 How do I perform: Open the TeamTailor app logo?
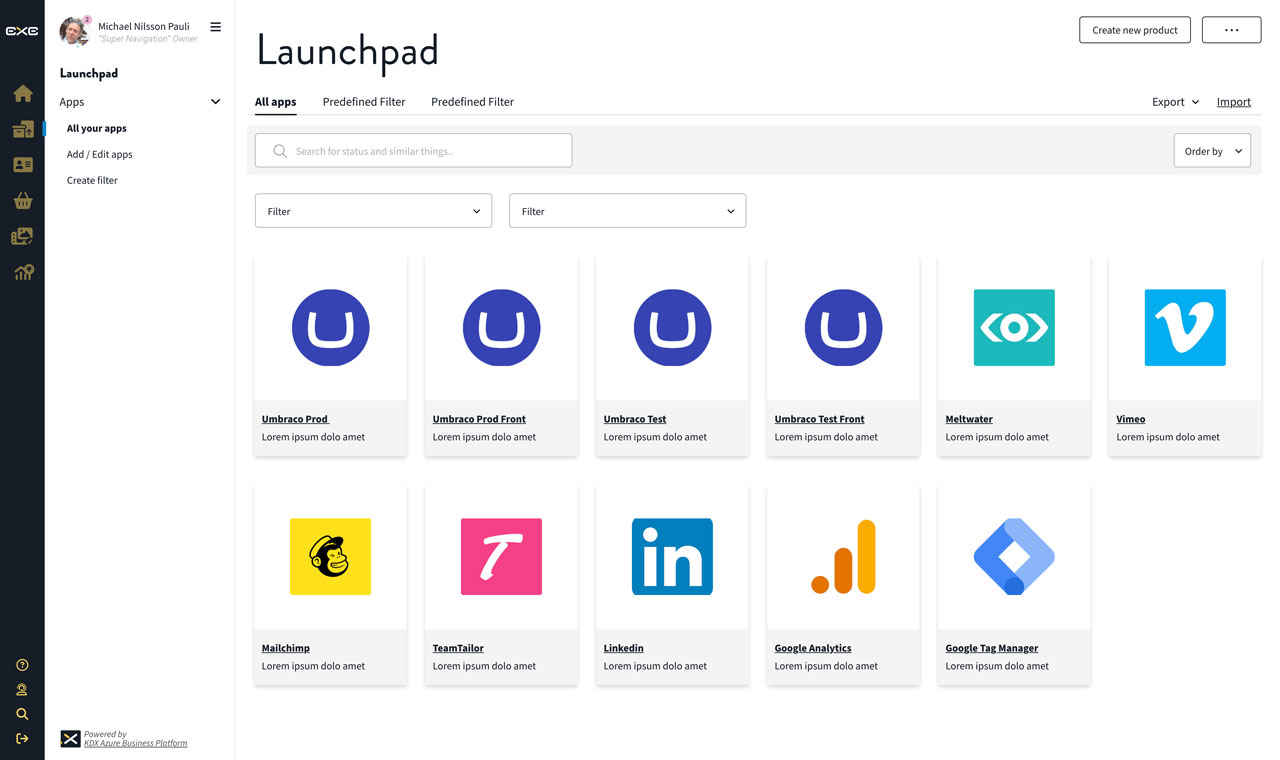[502, 556]
